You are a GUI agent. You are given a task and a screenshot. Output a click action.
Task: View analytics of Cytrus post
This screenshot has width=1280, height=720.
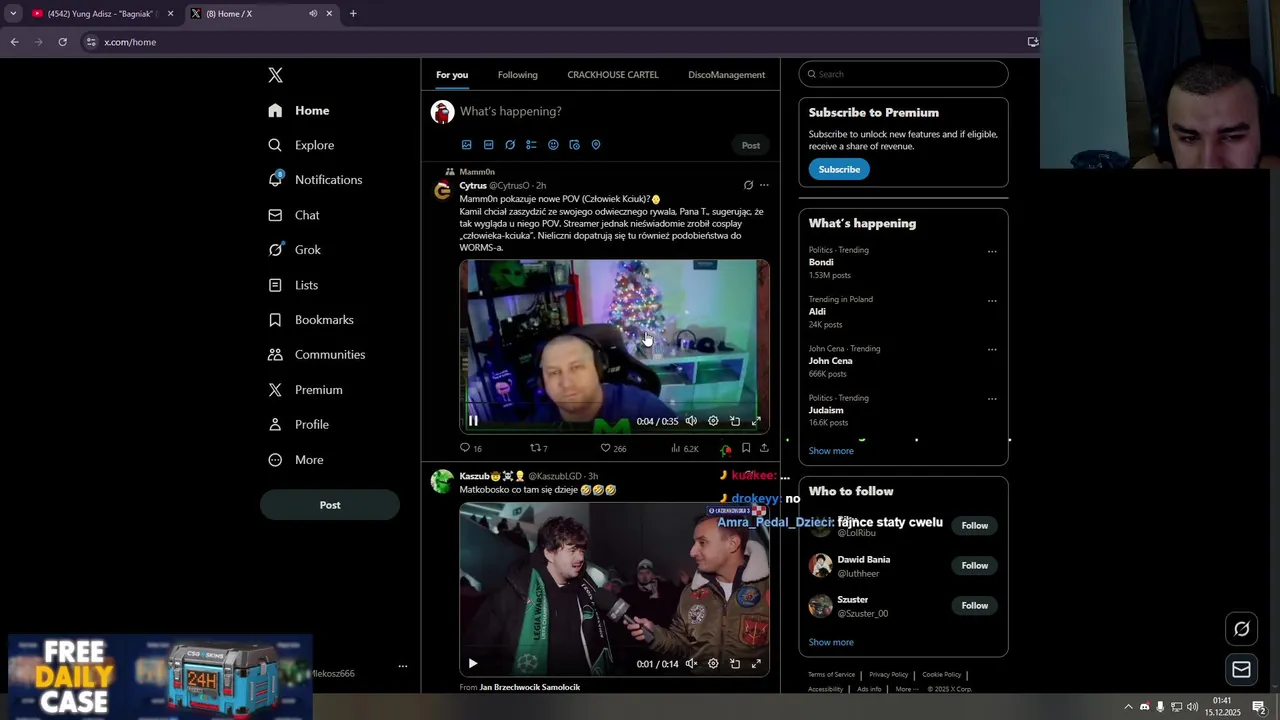pyautogui.click(x=685, y=448)
